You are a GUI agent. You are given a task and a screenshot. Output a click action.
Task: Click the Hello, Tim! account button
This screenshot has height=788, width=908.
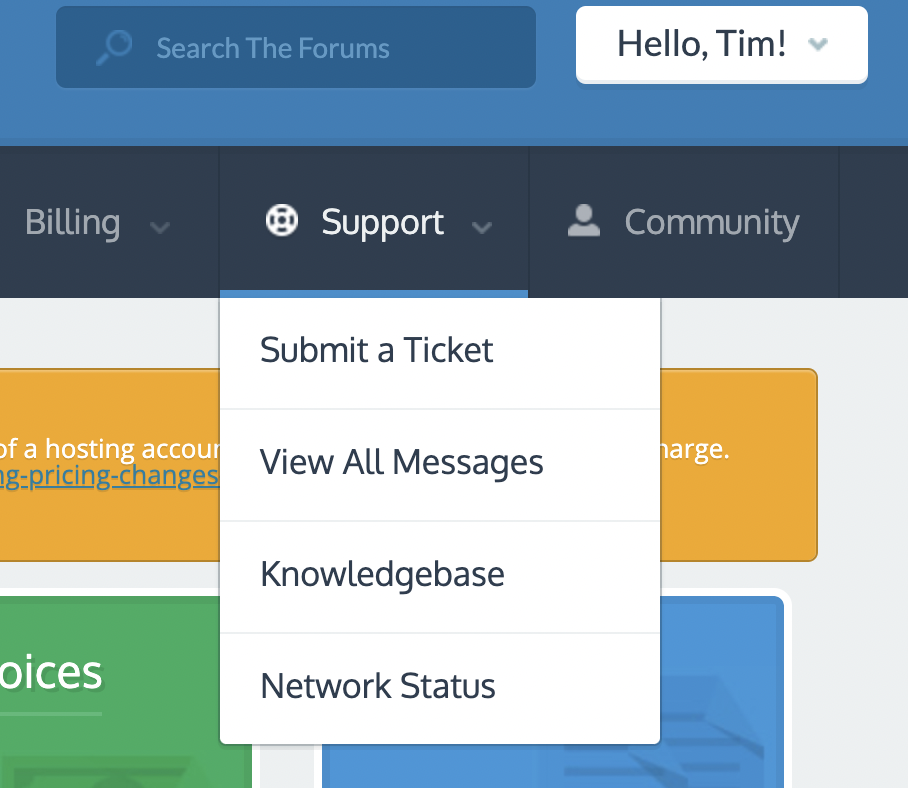[722, 45]
